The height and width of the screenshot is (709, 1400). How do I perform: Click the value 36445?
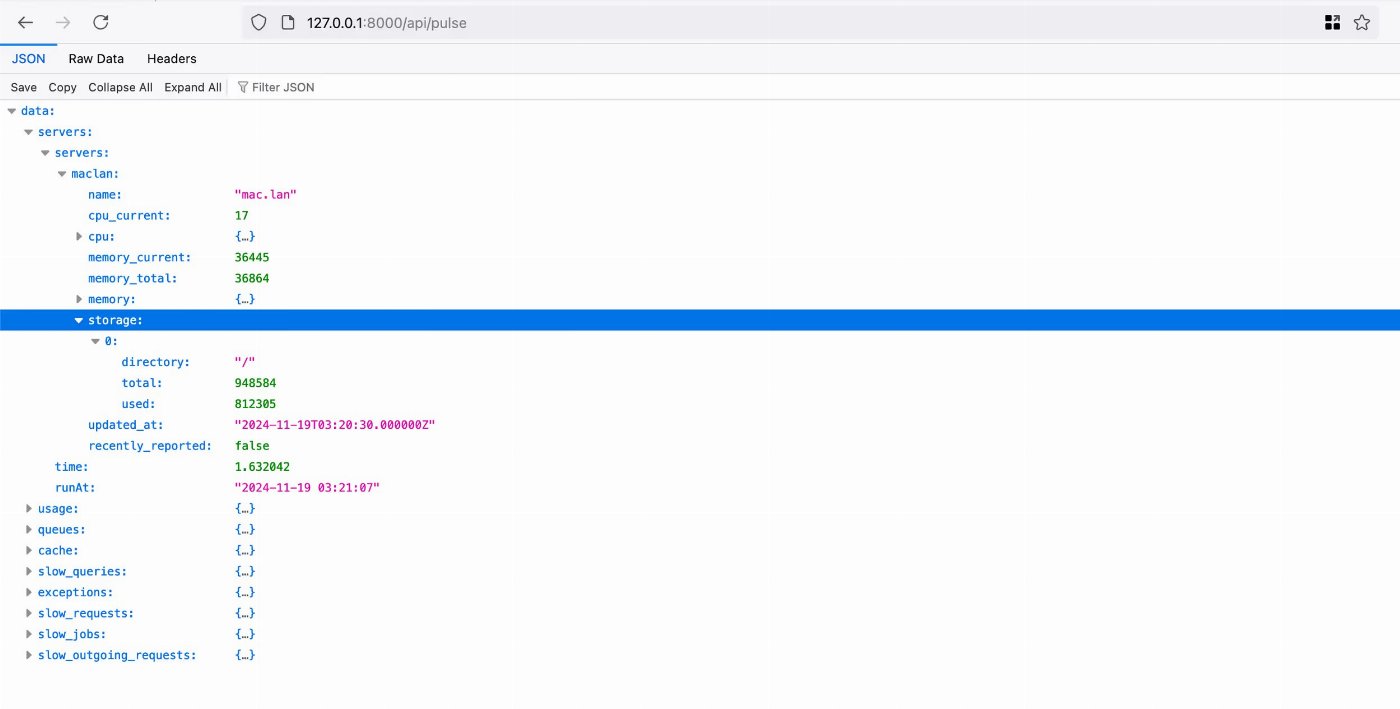[252, 258]
